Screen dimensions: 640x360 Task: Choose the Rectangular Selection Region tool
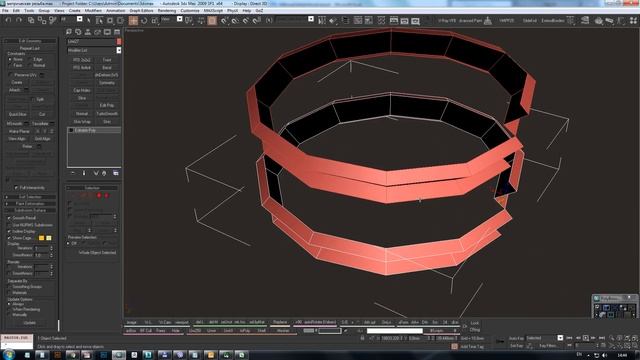point(110,20)
